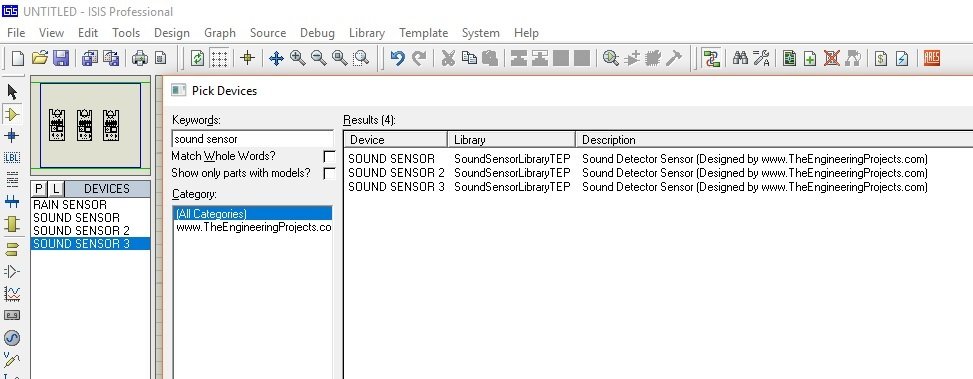Click the Undo arrow

click(398, 58)
